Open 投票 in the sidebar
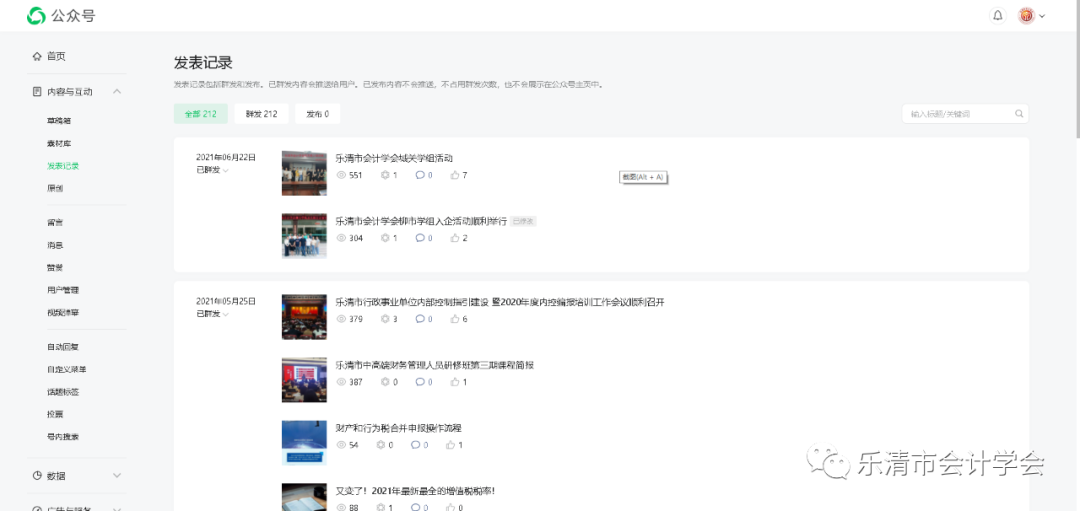Viewport: 1080px width, 511px height. (55, 414)
